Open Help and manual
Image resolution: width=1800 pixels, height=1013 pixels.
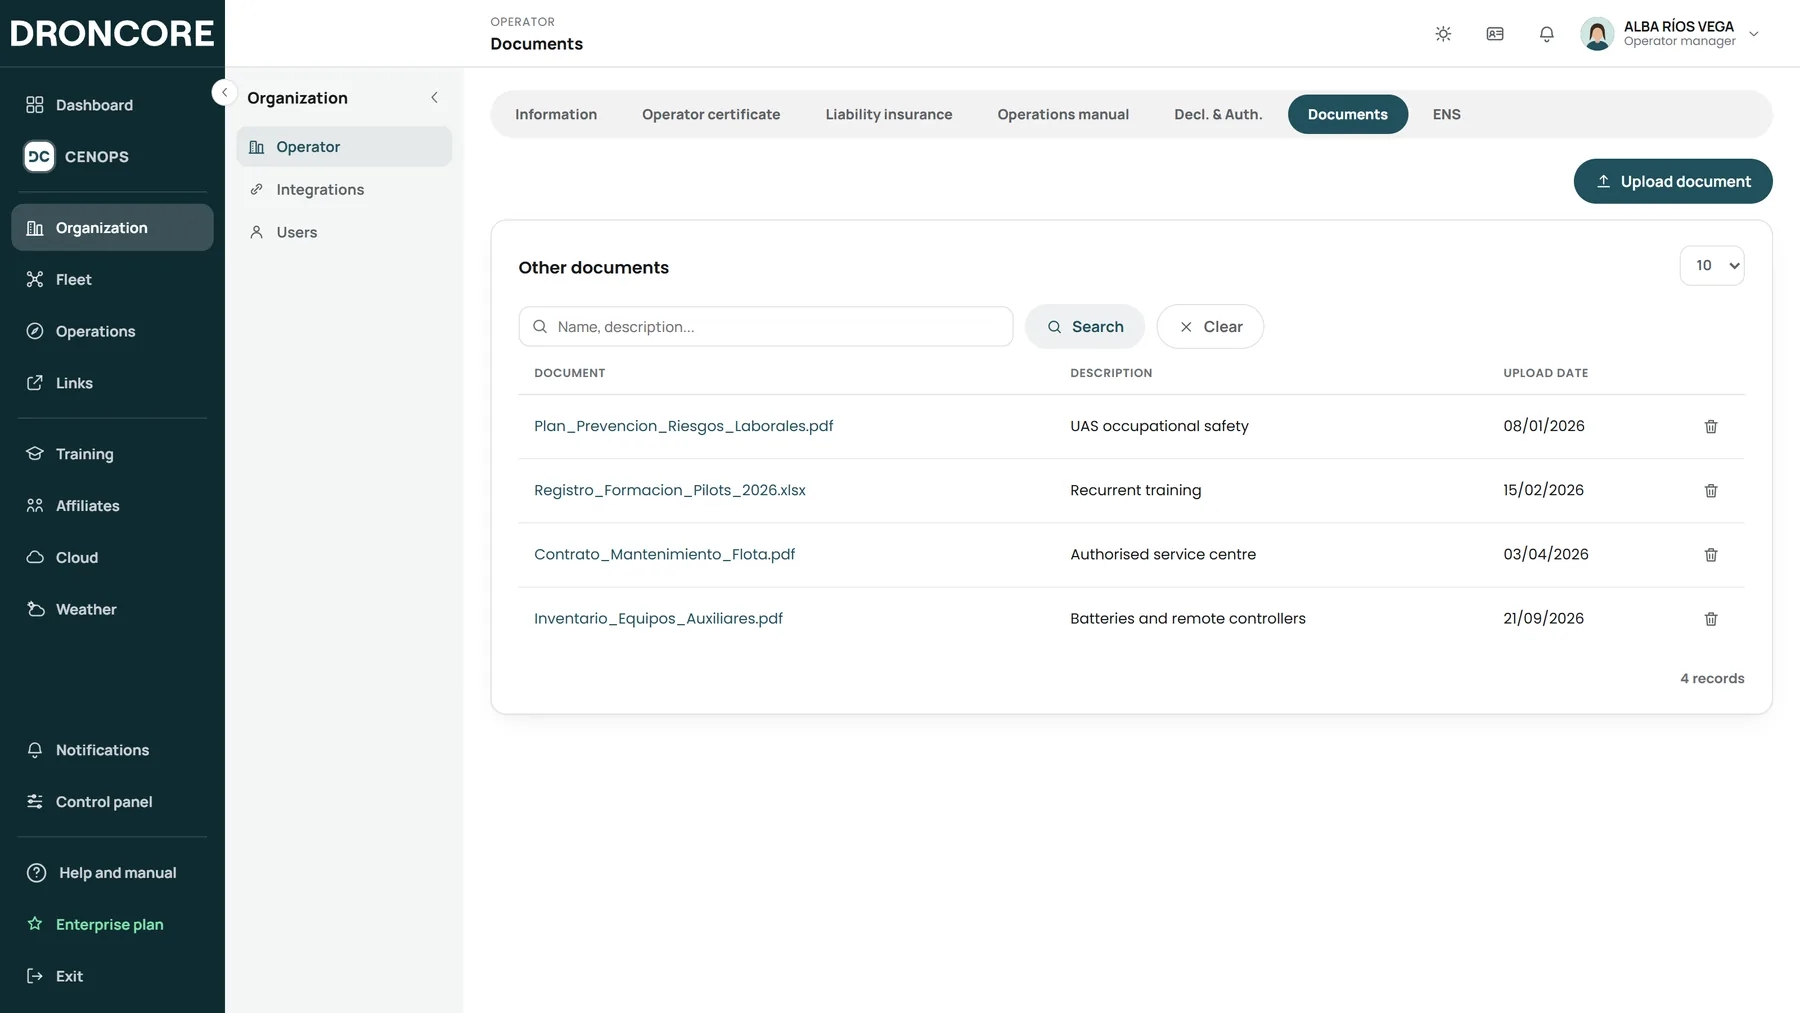[112, 873]
